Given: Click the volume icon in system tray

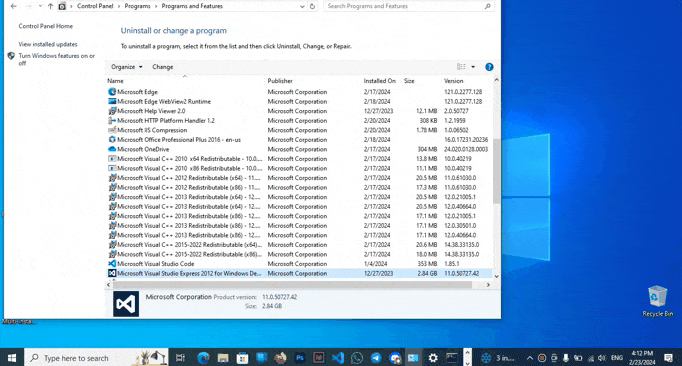Looking at the screenshot, I should (x=602, y=358).
